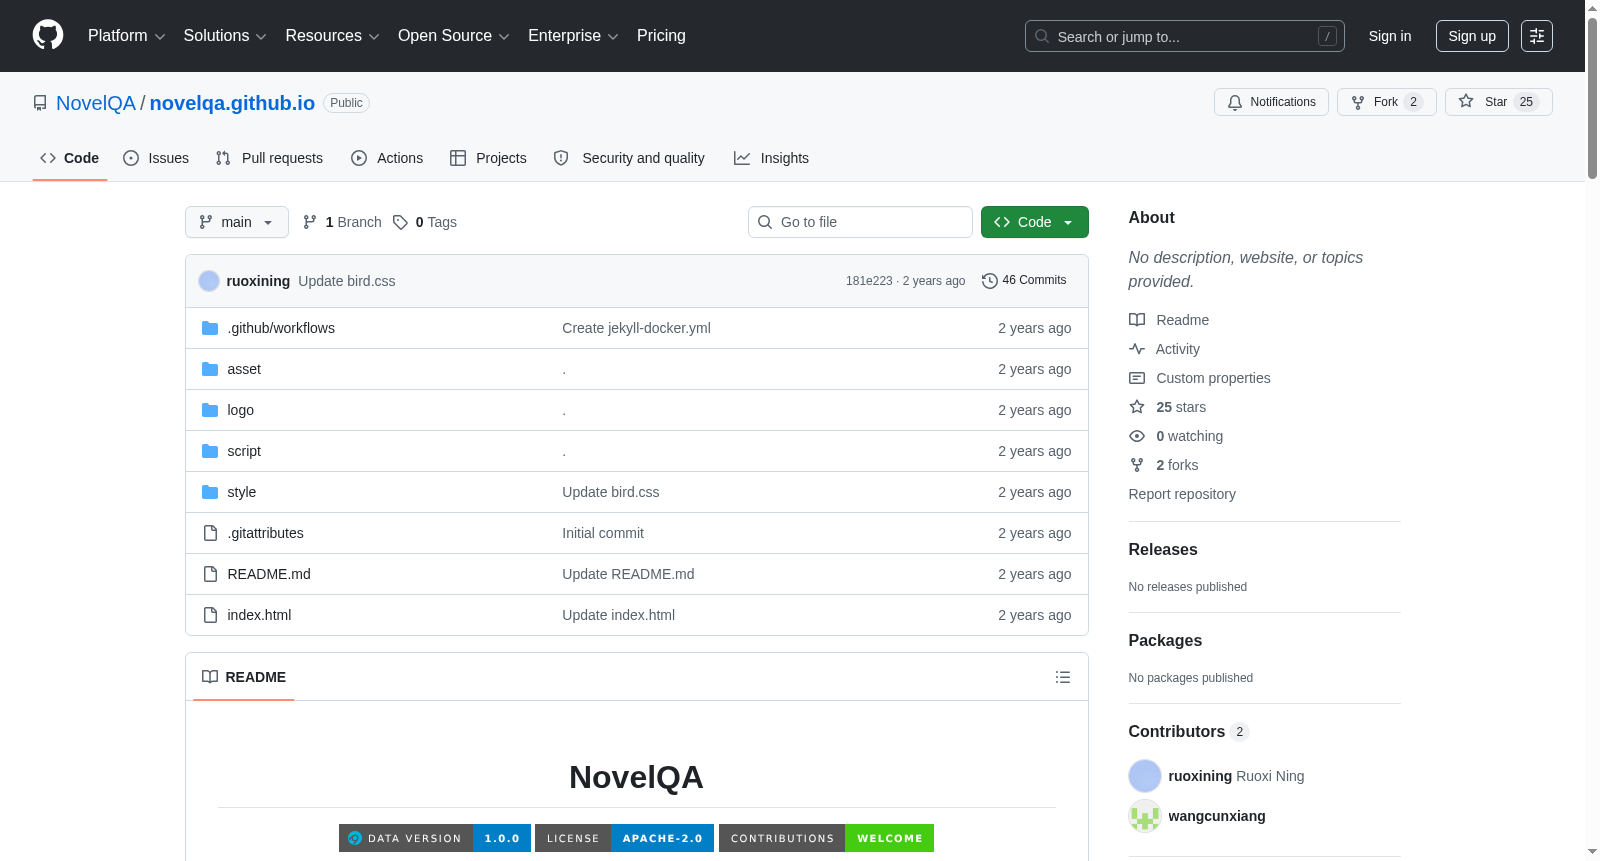Viewport: 1600px width, 861px height.
Task: Click the index.html file icon
Action: coord(210,615)
